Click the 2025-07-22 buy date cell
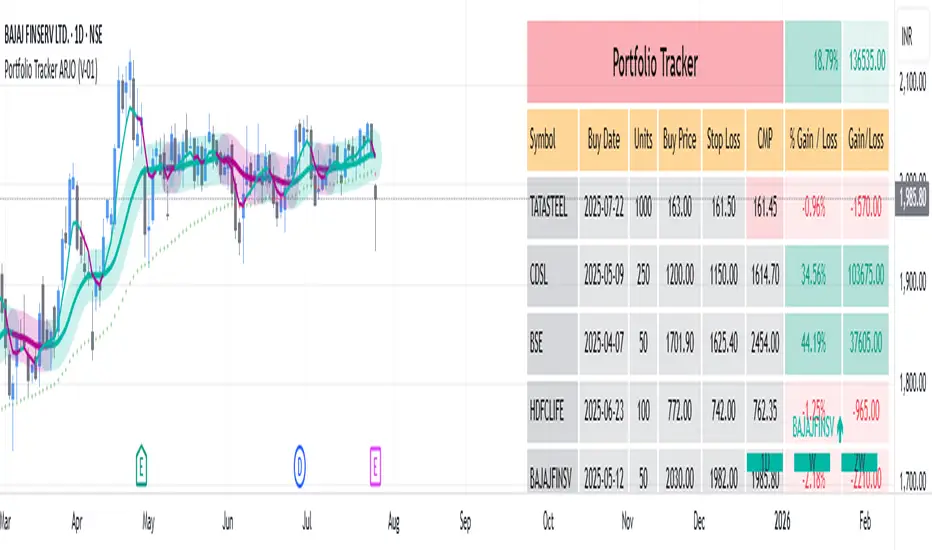The width and height of the screenshot is (932, 550). [x=604, y=208]
